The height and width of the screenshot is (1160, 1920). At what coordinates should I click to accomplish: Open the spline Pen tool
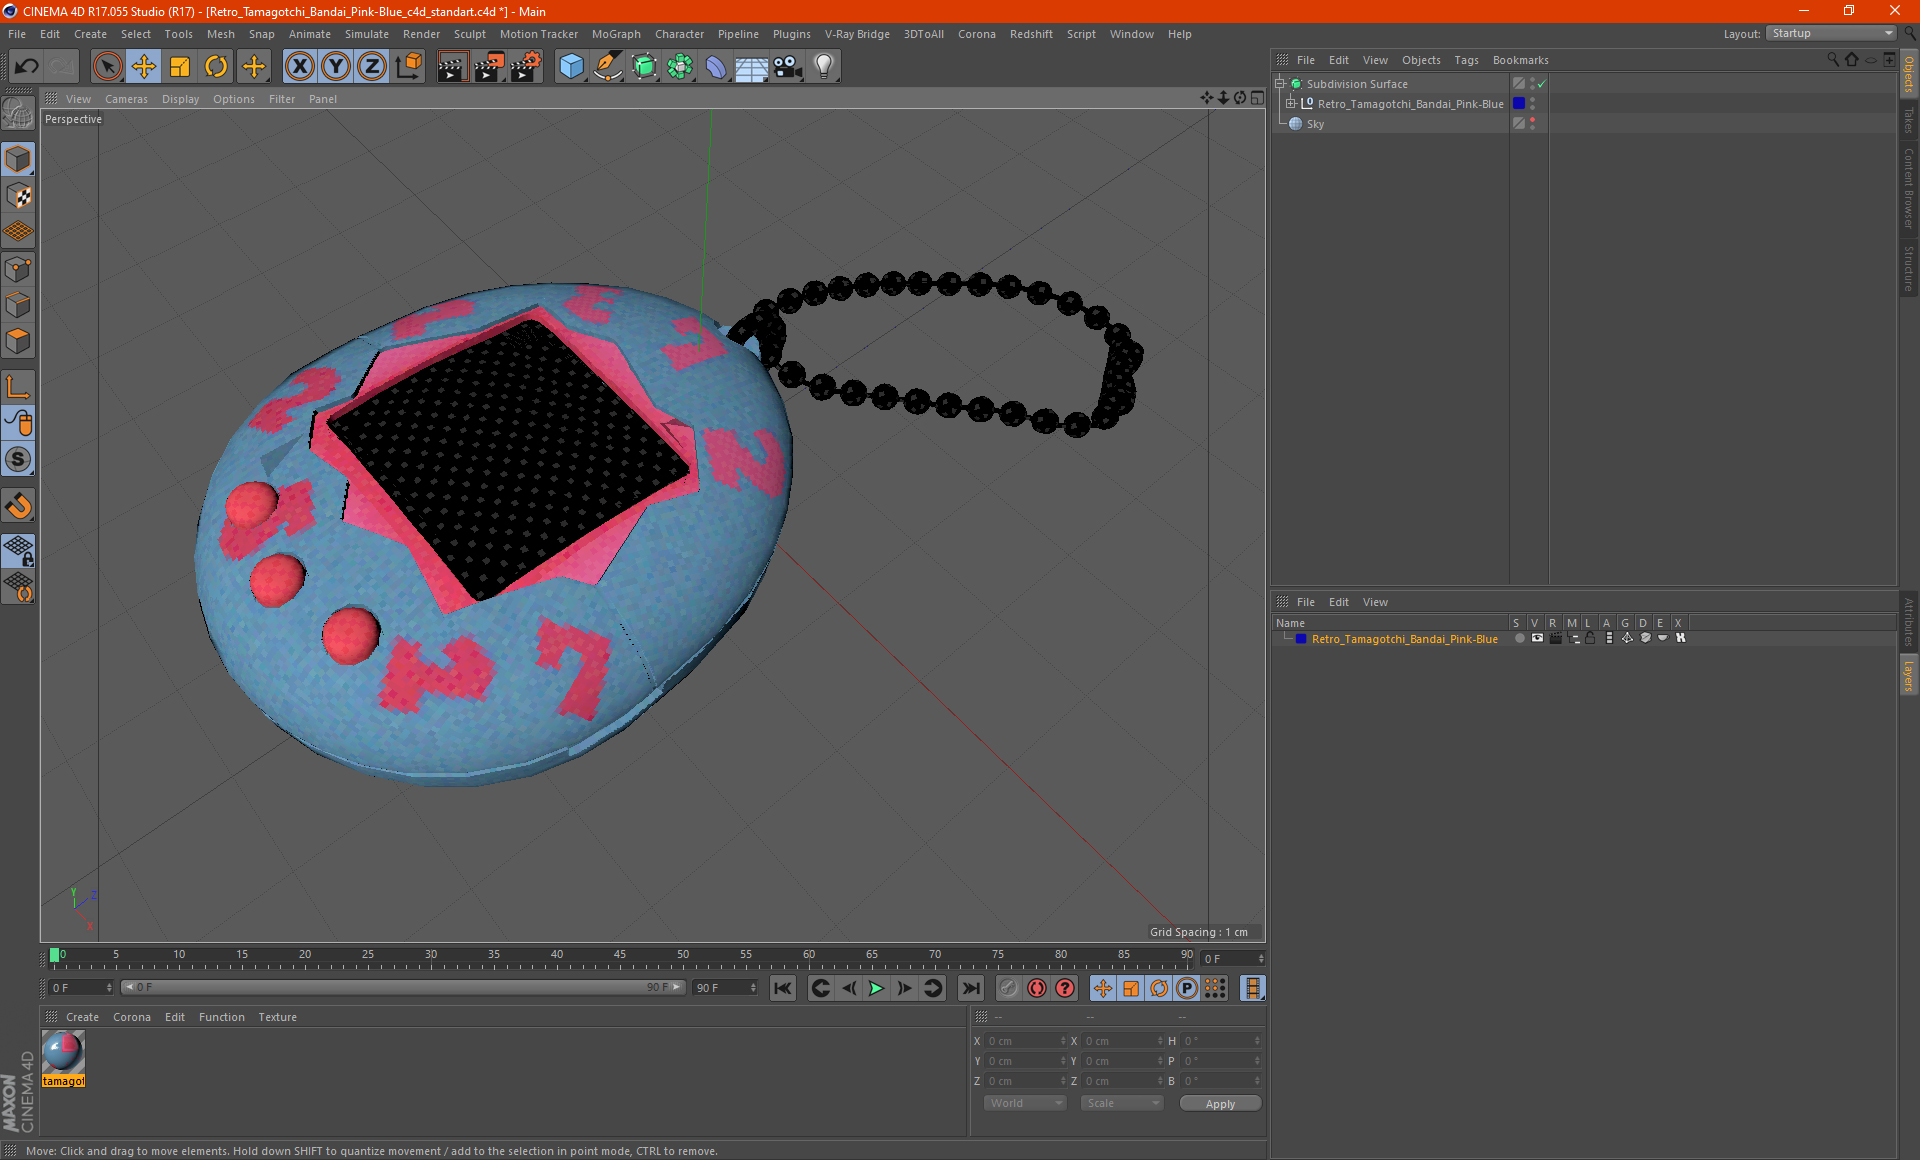coord(608,66)
